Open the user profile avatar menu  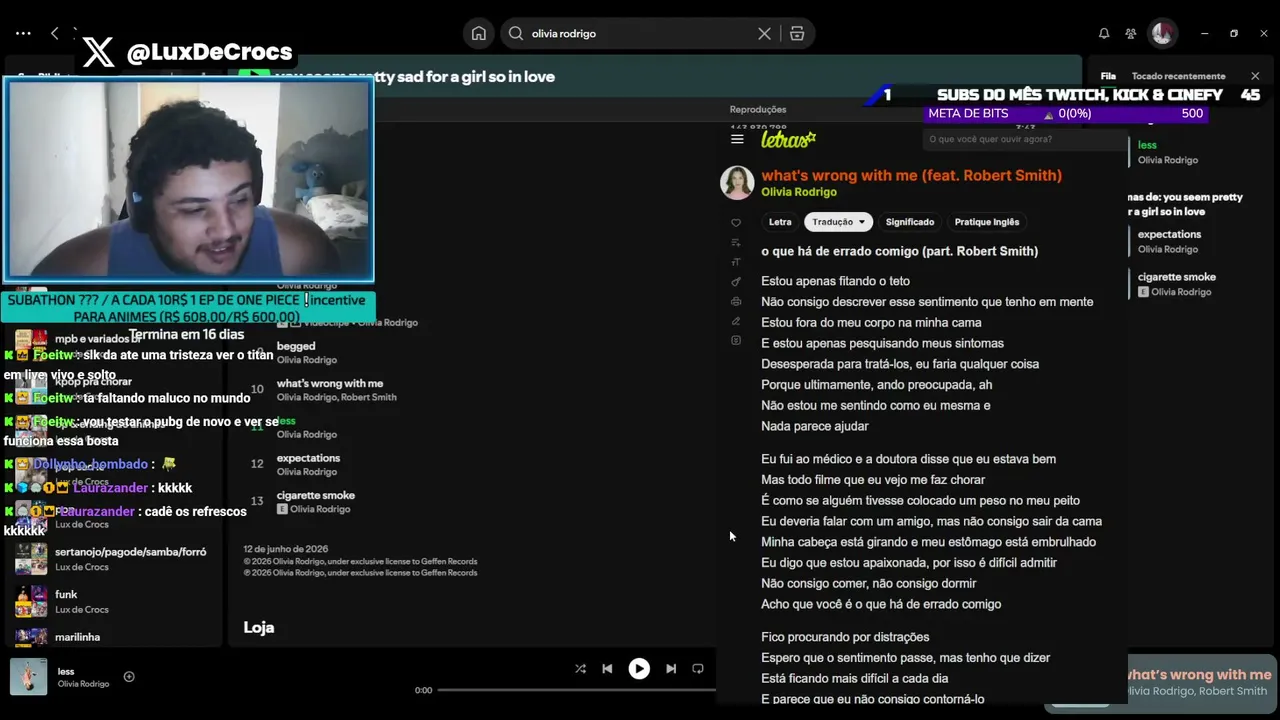tap(1162, 33)
